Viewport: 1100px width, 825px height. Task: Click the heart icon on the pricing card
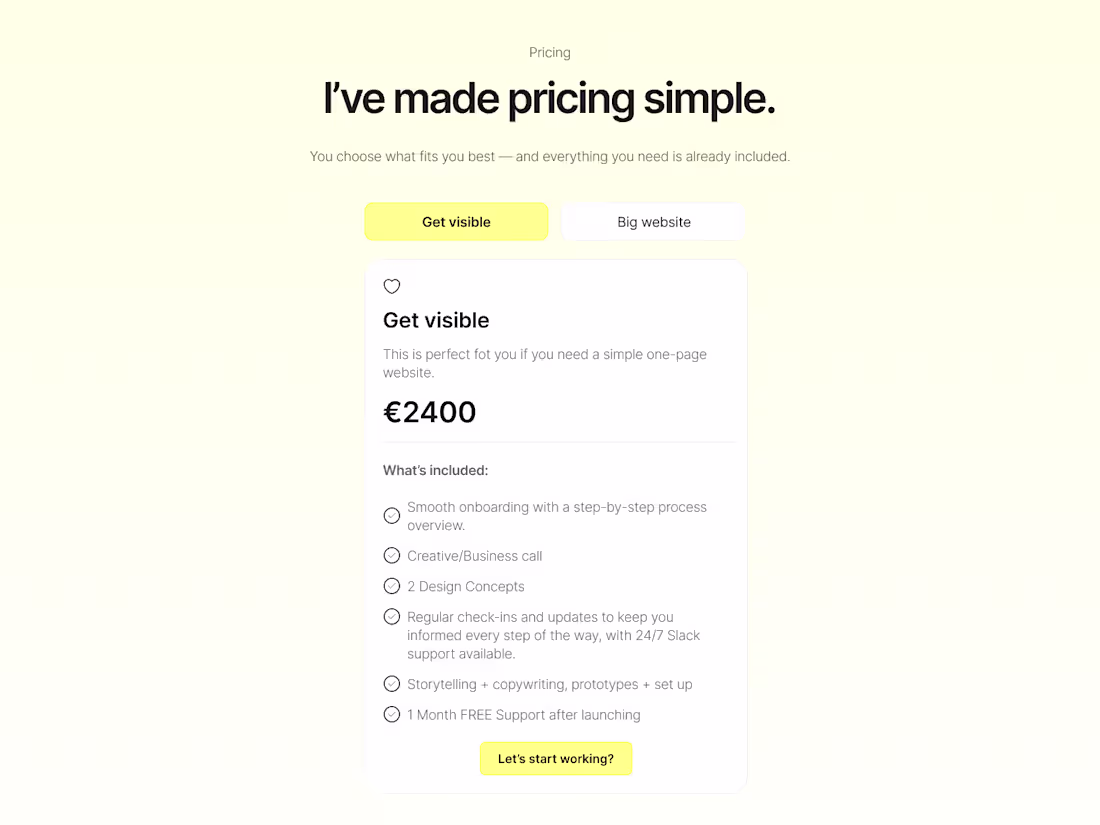[x=391, y=286]
